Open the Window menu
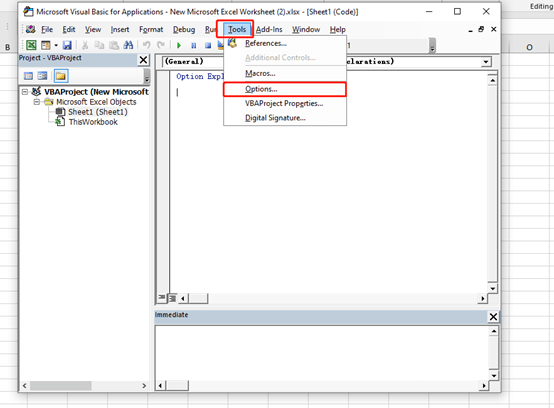Image resolution: width=554 pixels, height=408 pixels. 306,29
